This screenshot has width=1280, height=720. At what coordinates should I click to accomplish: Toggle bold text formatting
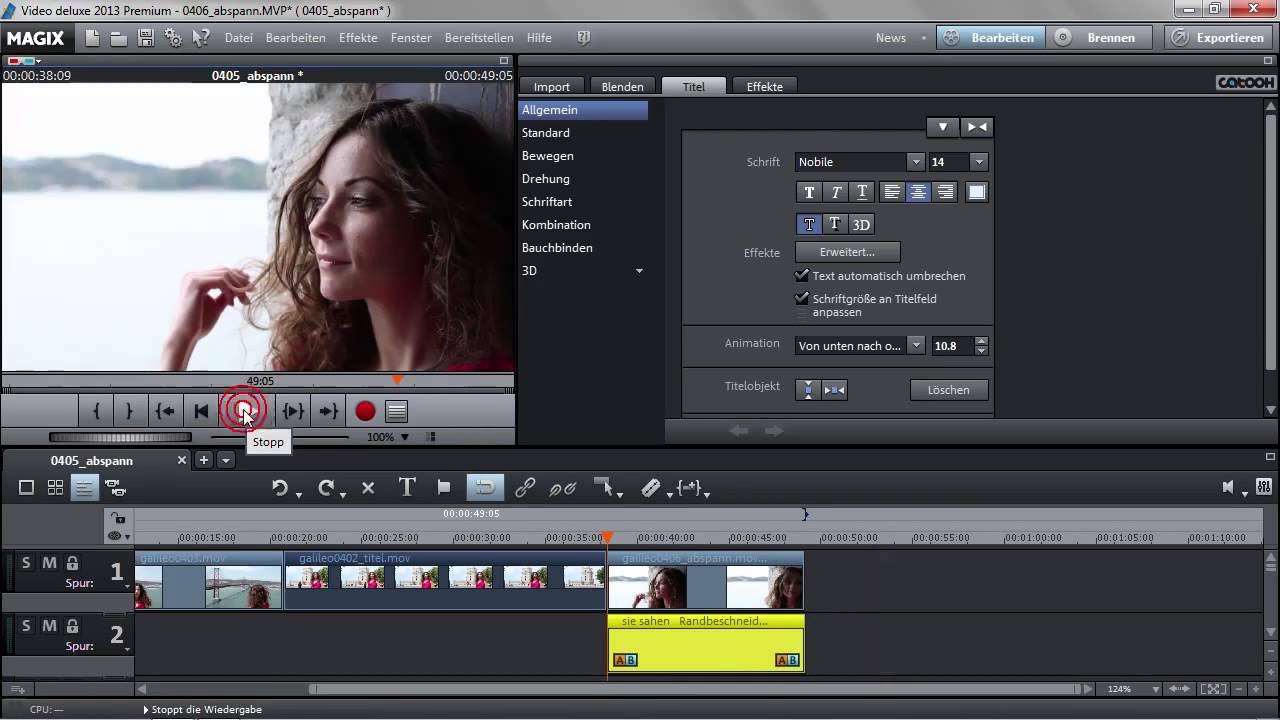point(809,192)
